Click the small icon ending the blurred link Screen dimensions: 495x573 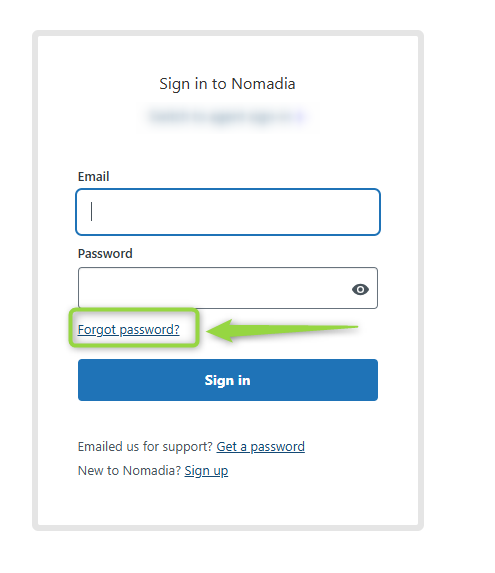[x=300, y=116]
